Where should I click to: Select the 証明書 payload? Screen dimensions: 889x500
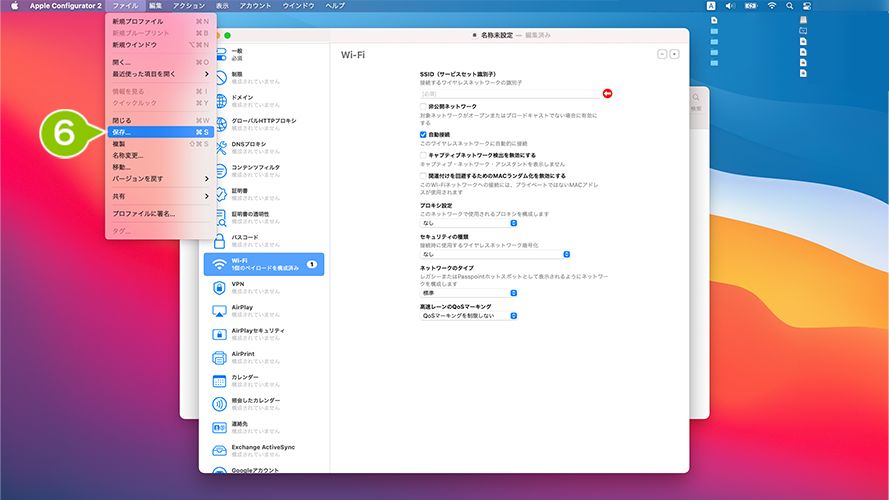(x=264, y=194)
